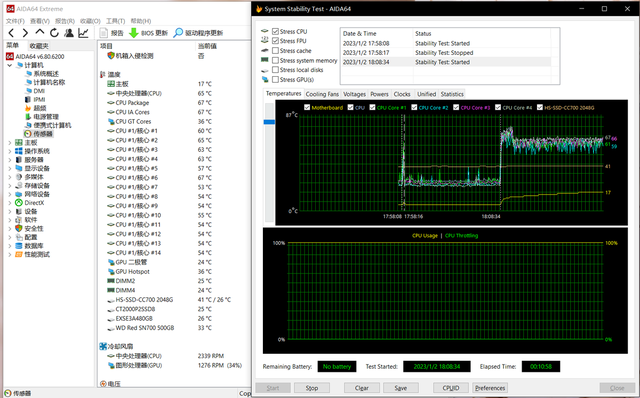Click the network devices tree icon

[x=19, y=194]
